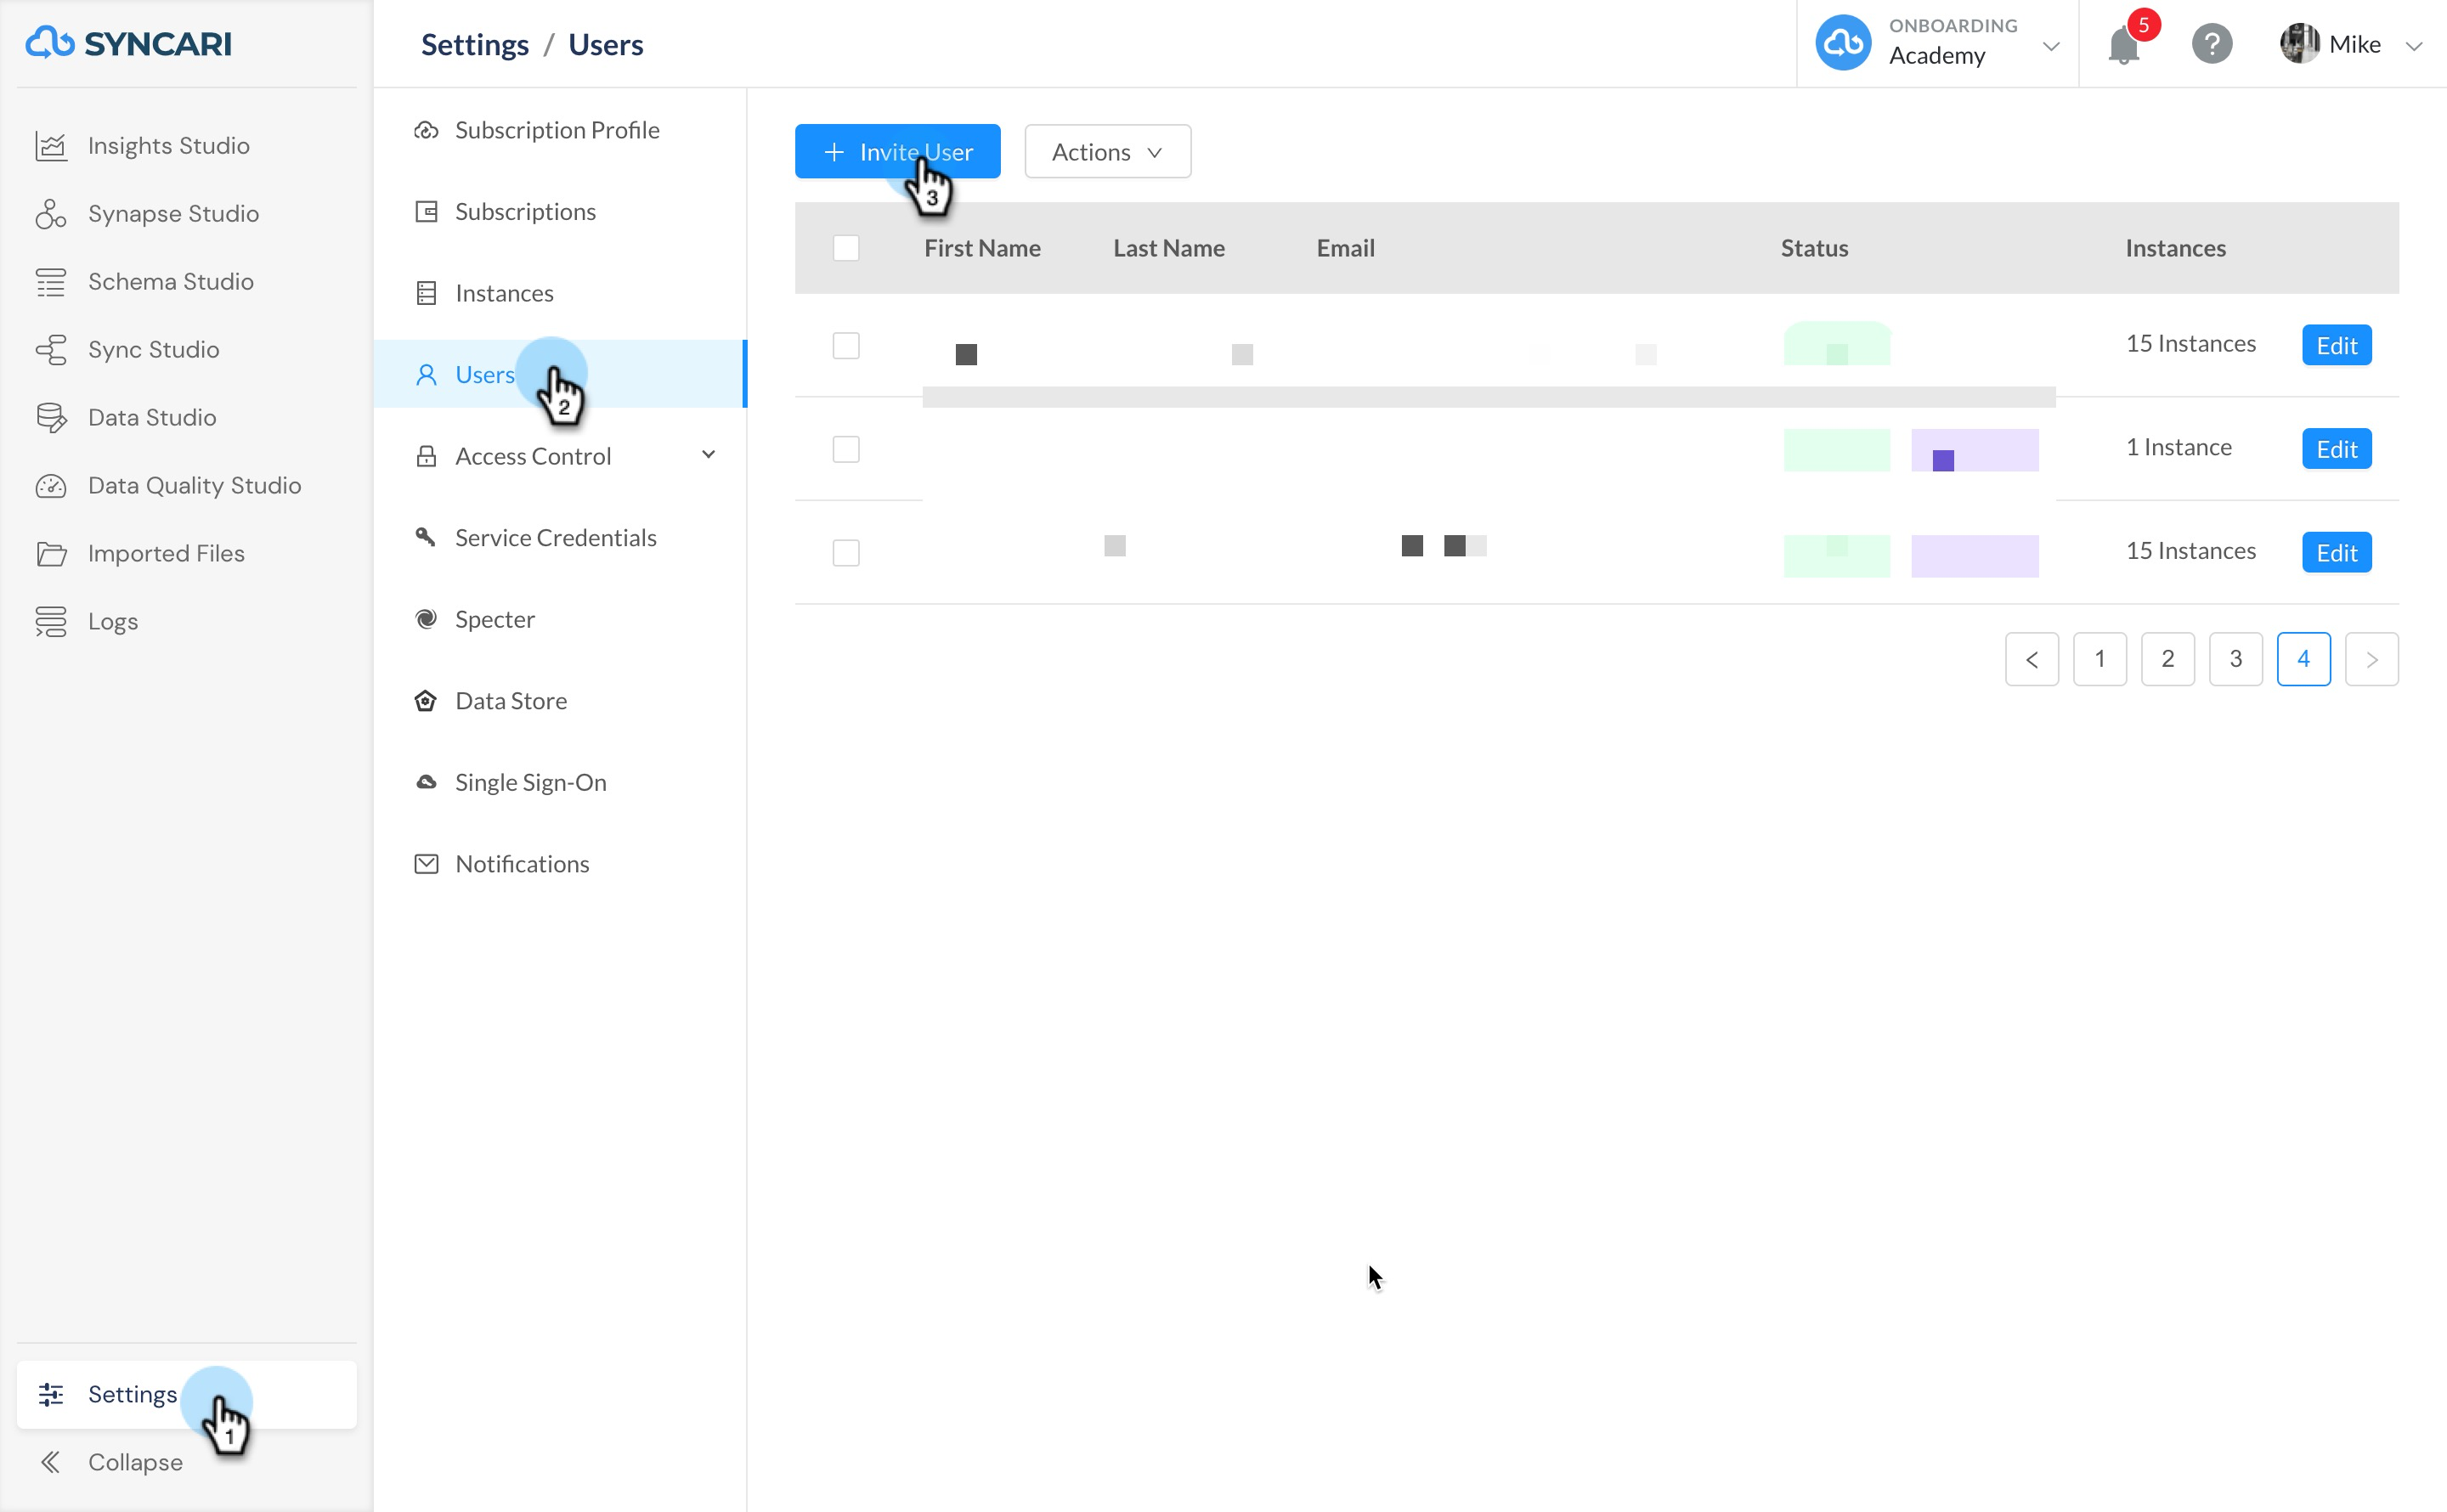Image resolution: width=2447 pixels, height=1512 pixels.
Task: Check the first row with 15 Instances
Action: point(846,346)
